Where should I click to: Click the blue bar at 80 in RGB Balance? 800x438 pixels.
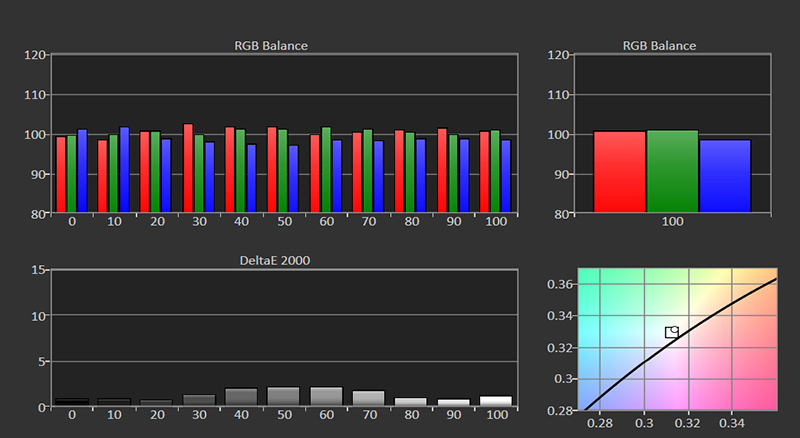[x=420, y=176]
